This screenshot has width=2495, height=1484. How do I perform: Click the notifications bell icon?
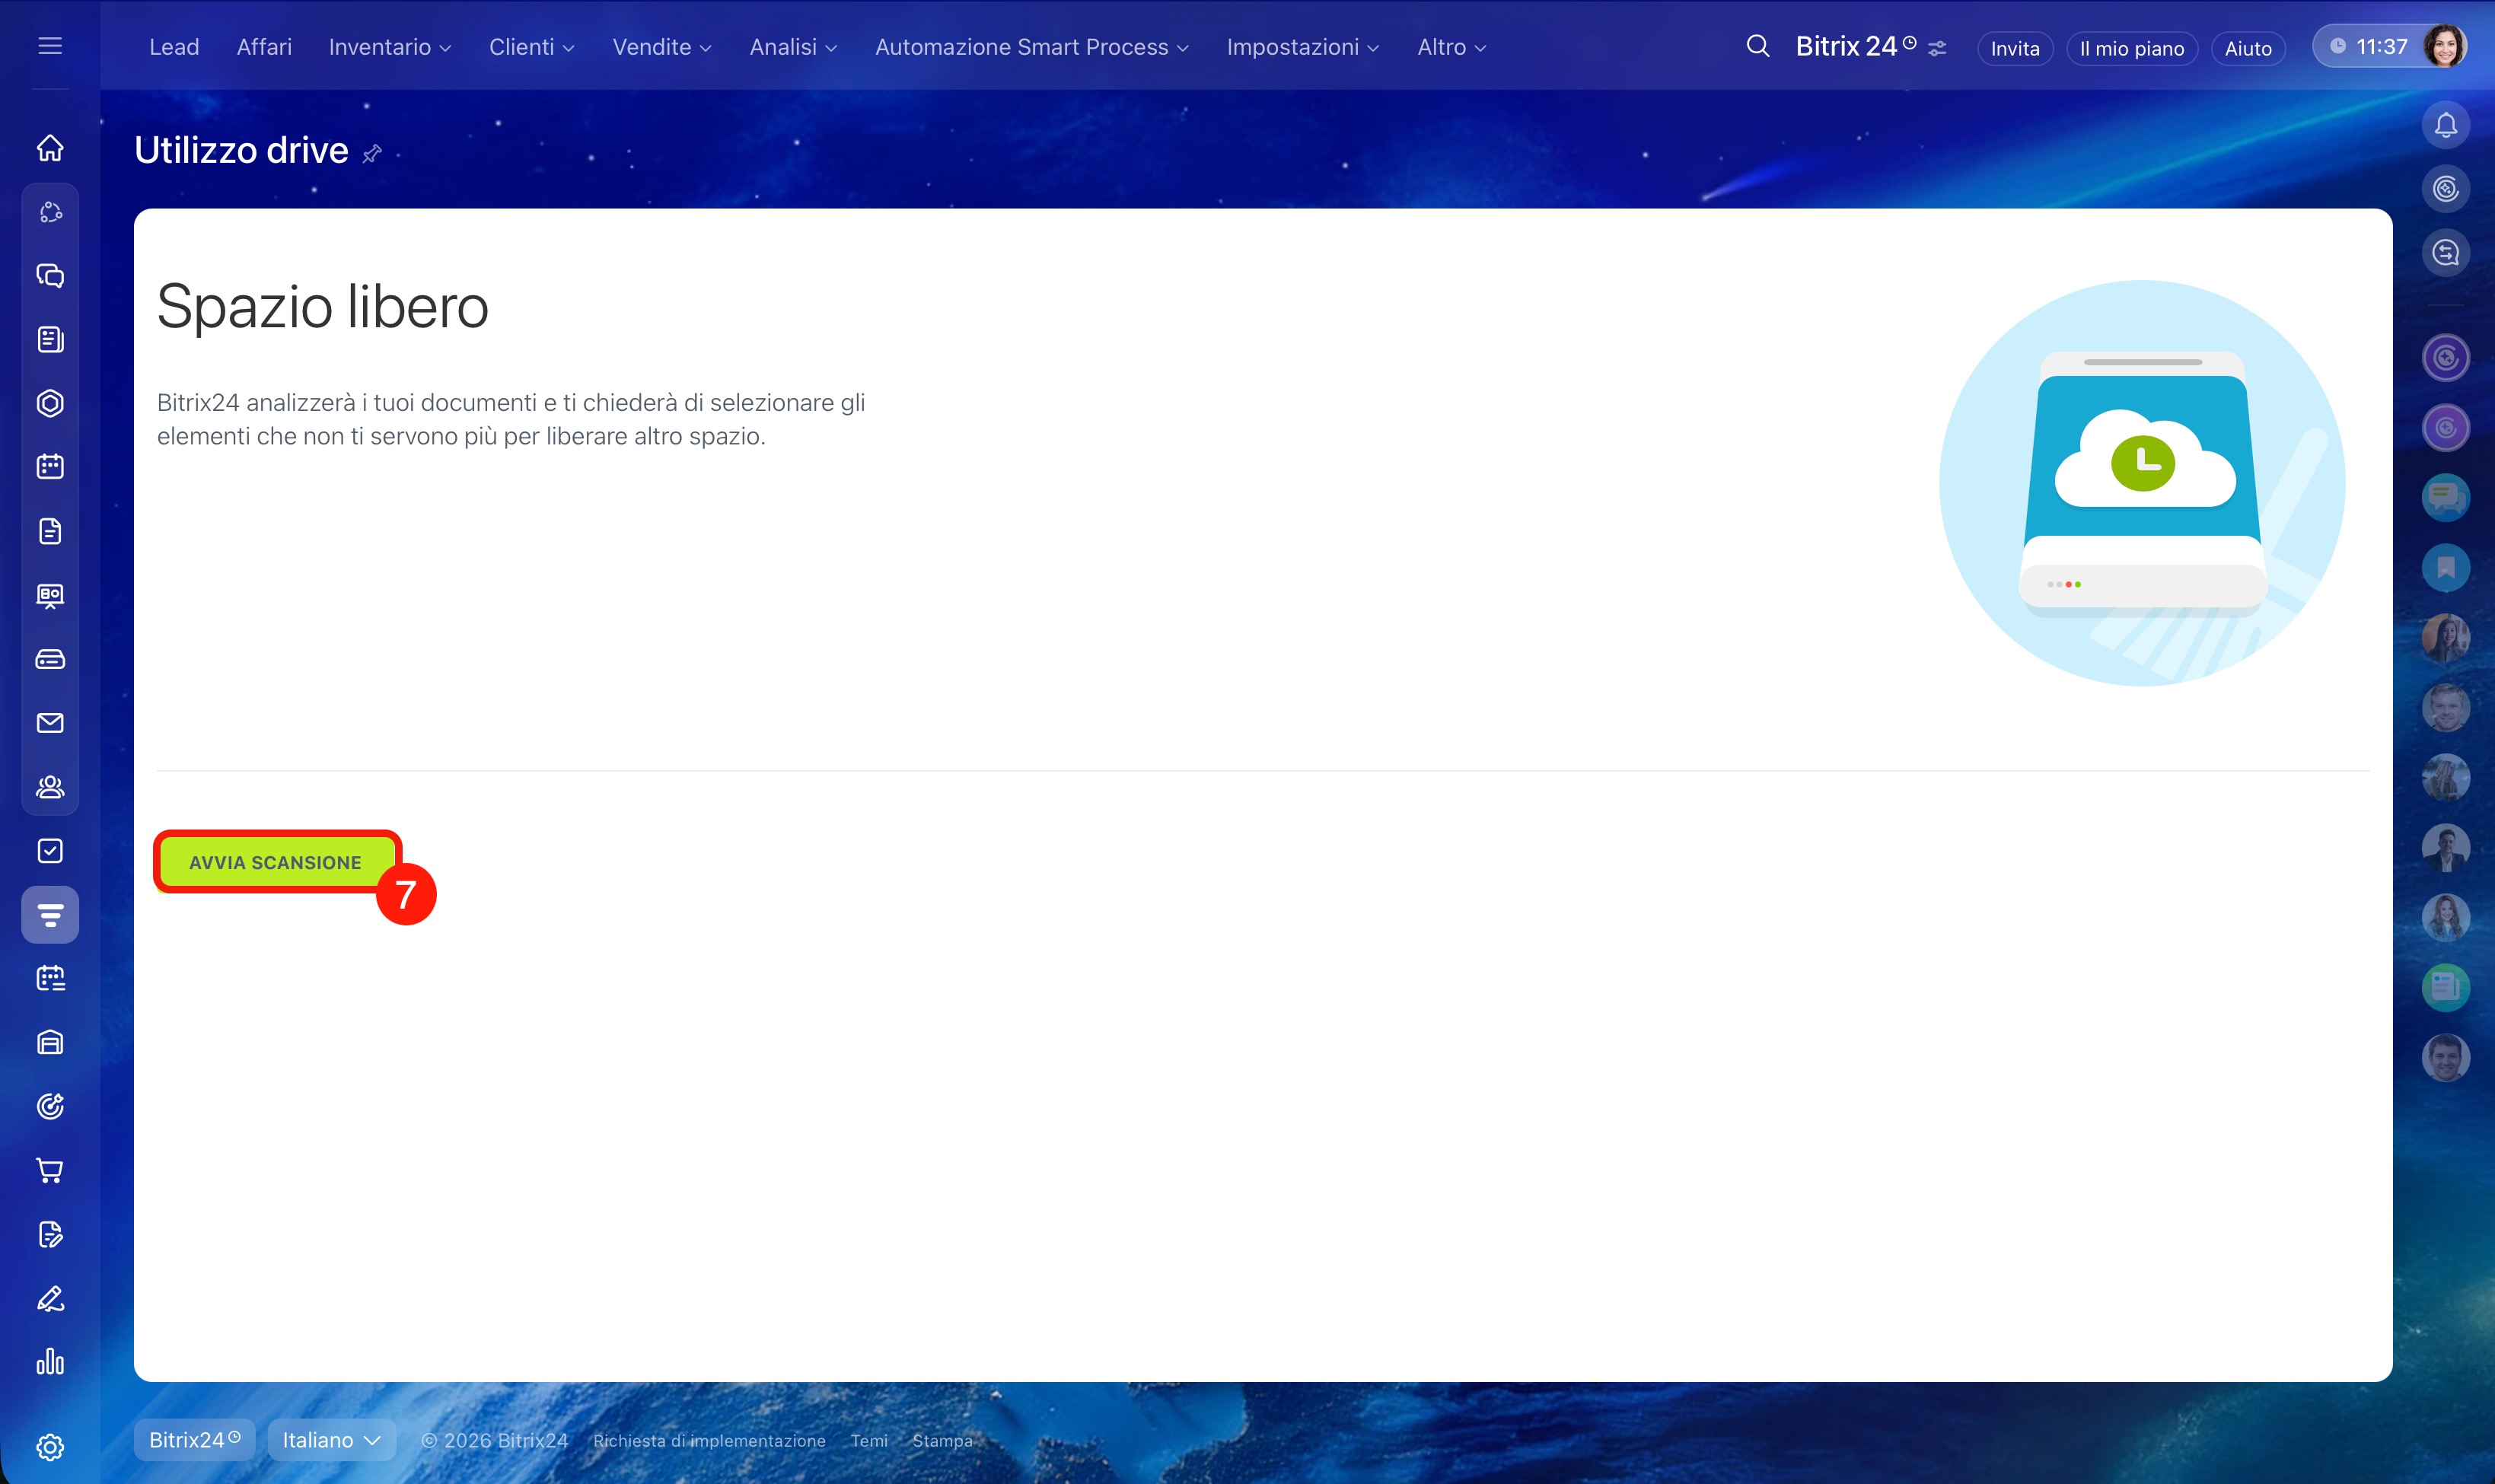pyautogui.click(x=2446, y=125)
